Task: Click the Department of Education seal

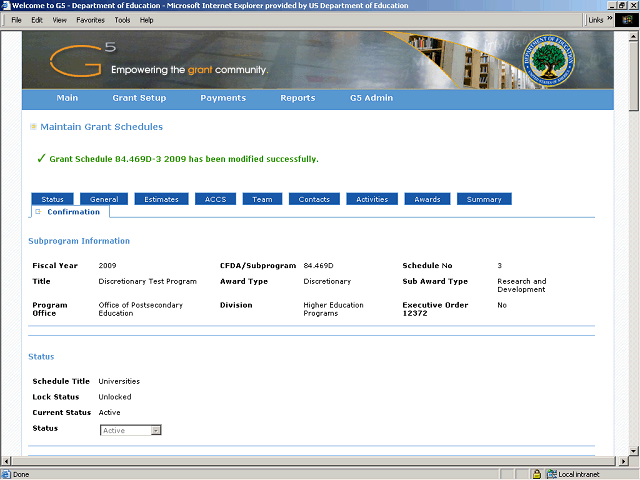Action: 549,61
